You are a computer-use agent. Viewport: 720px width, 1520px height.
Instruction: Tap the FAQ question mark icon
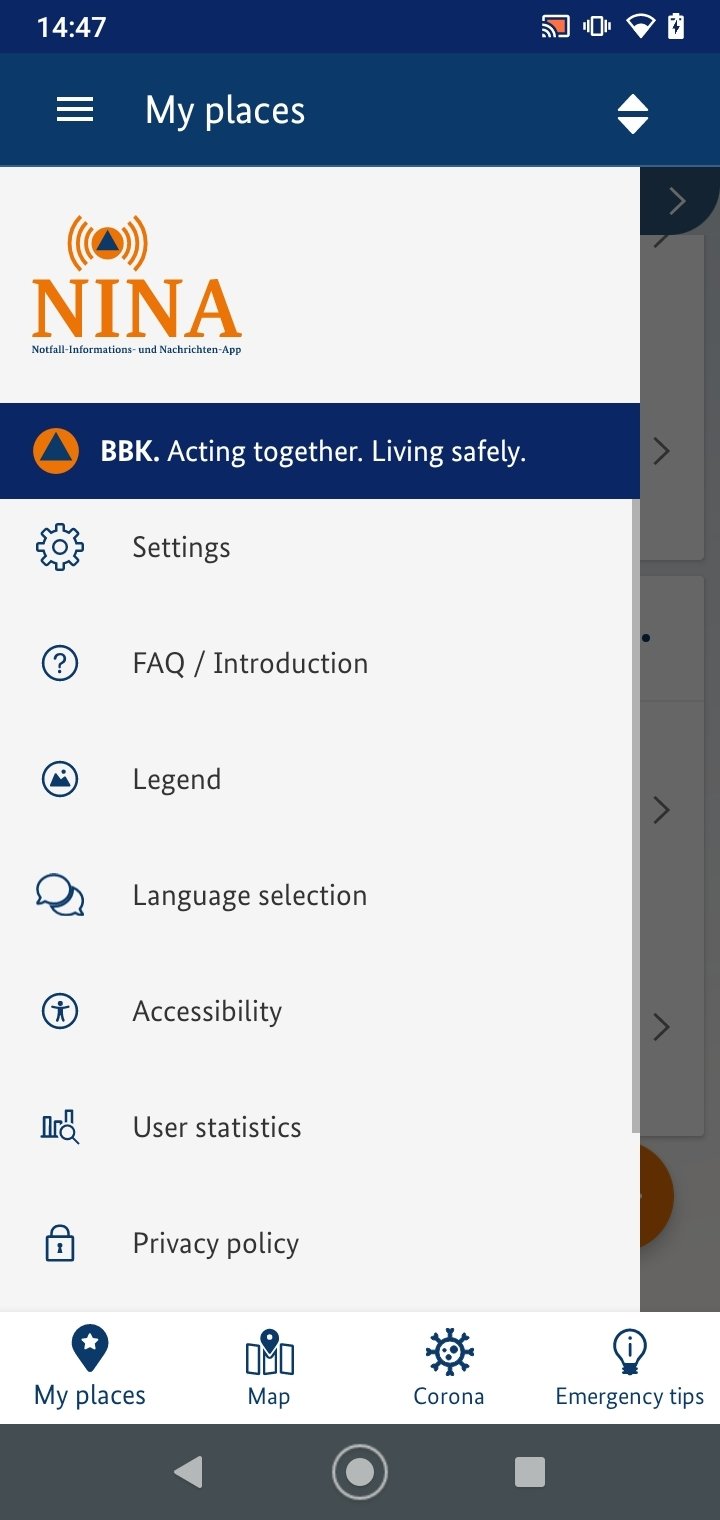(60, 663)
